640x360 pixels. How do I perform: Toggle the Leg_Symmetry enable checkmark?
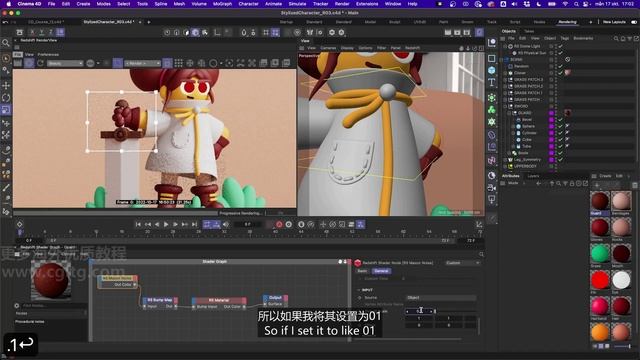560,160
